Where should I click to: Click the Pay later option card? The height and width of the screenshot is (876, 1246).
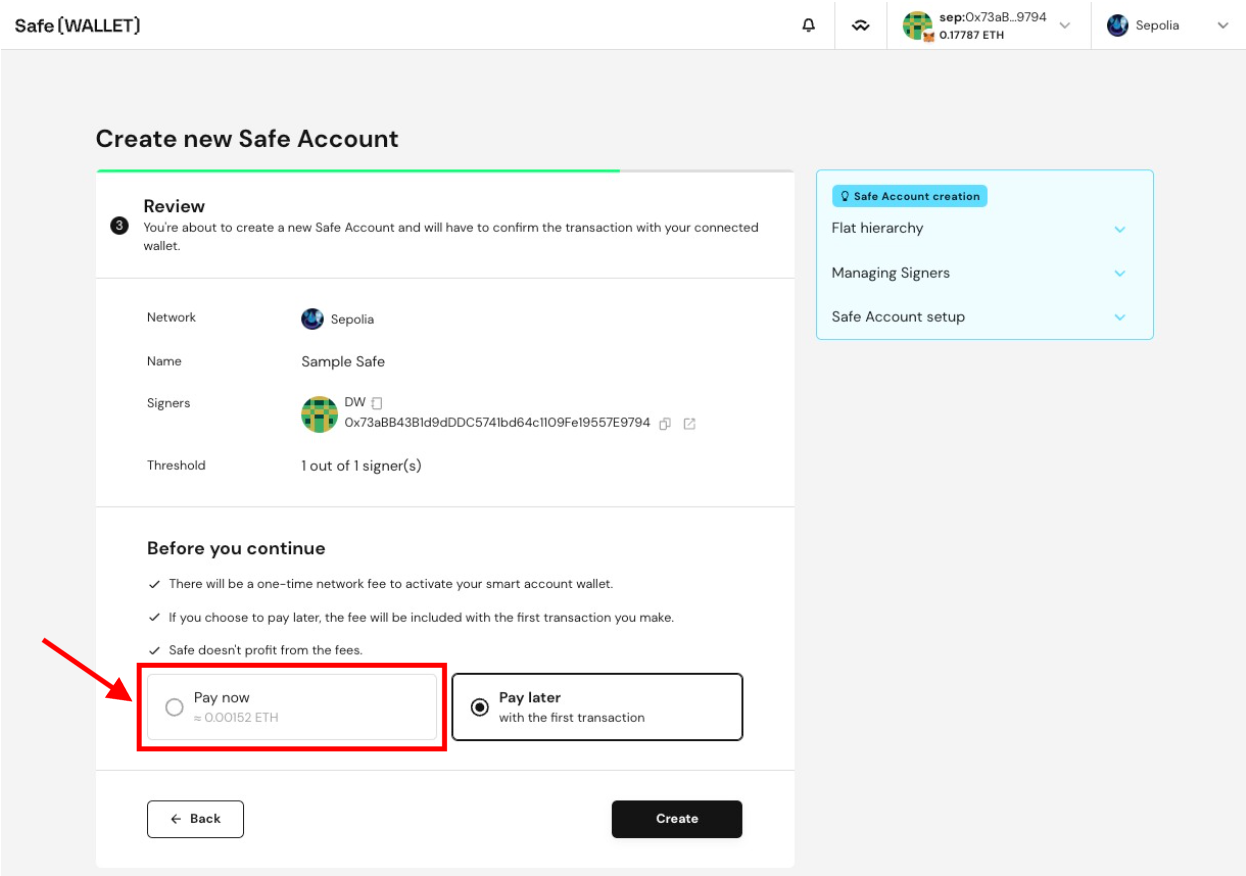[x=597, y=707]
